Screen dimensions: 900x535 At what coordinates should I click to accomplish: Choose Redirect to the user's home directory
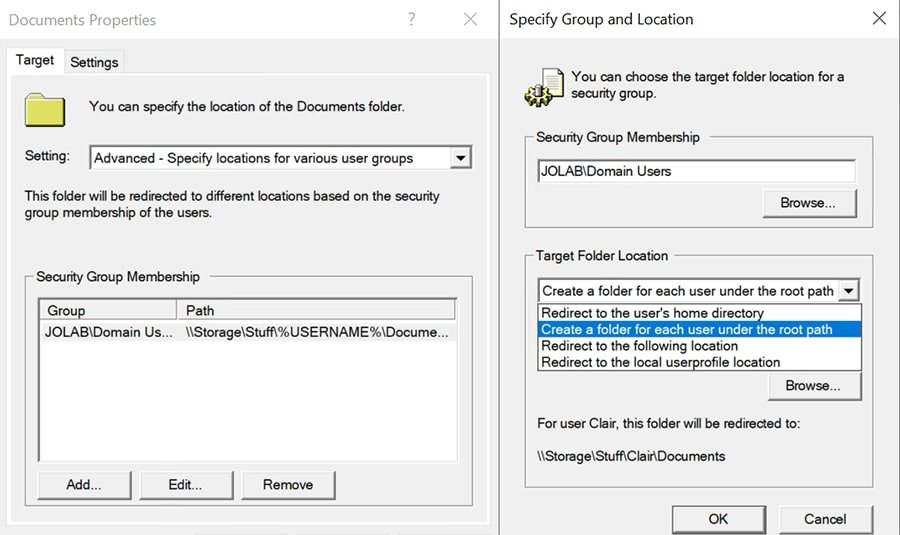point(652,313)
